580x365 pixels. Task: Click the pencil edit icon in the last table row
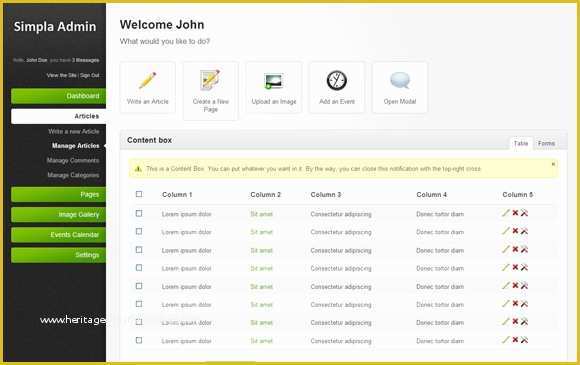tap(506, 339)
